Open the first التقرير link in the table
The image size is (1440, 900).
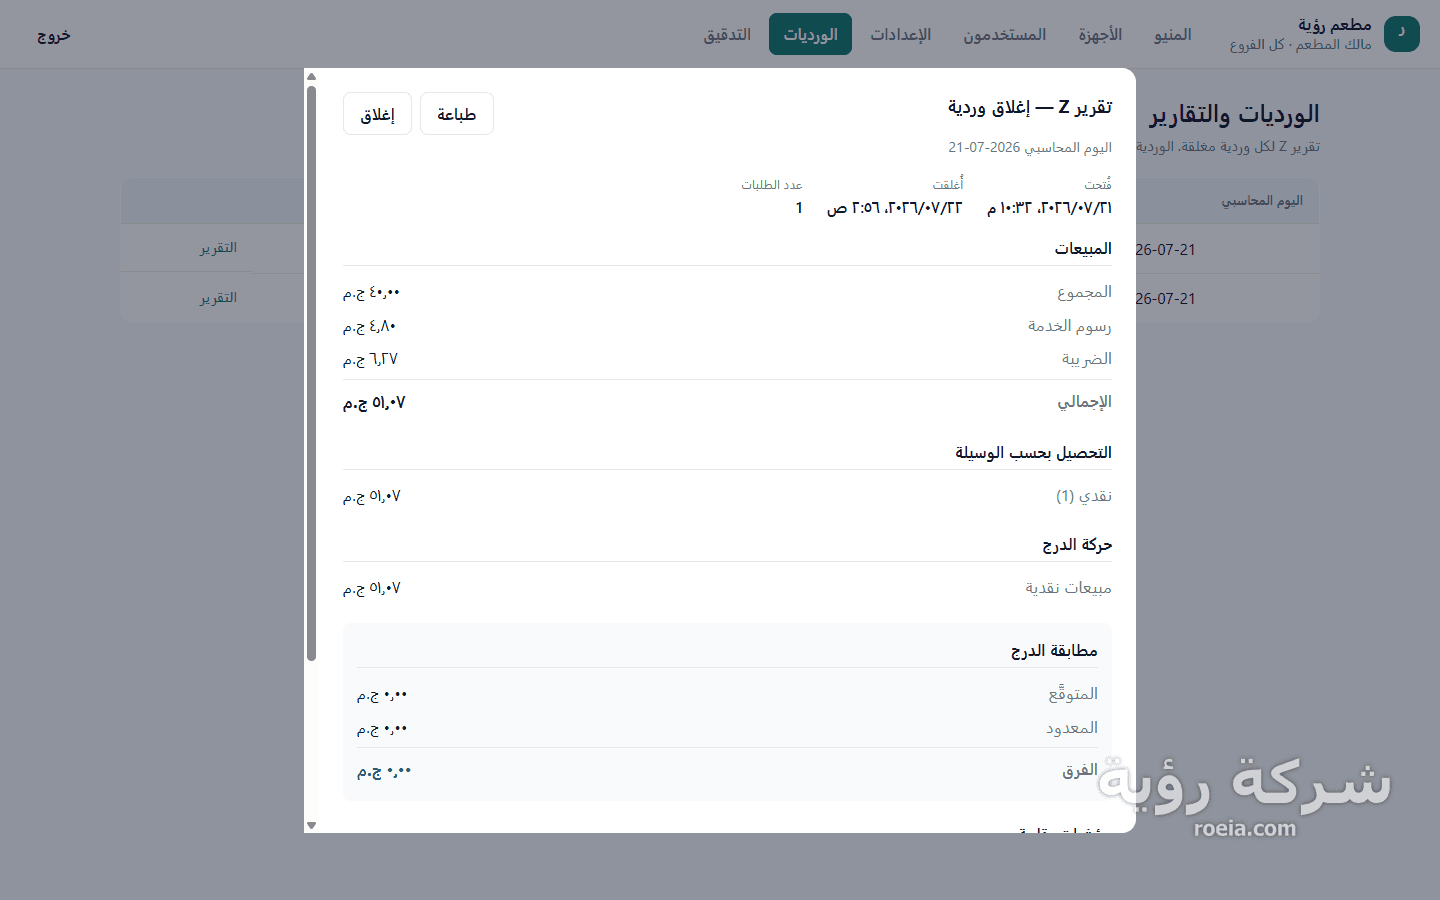pyautogui.click(x=218, y=248)
